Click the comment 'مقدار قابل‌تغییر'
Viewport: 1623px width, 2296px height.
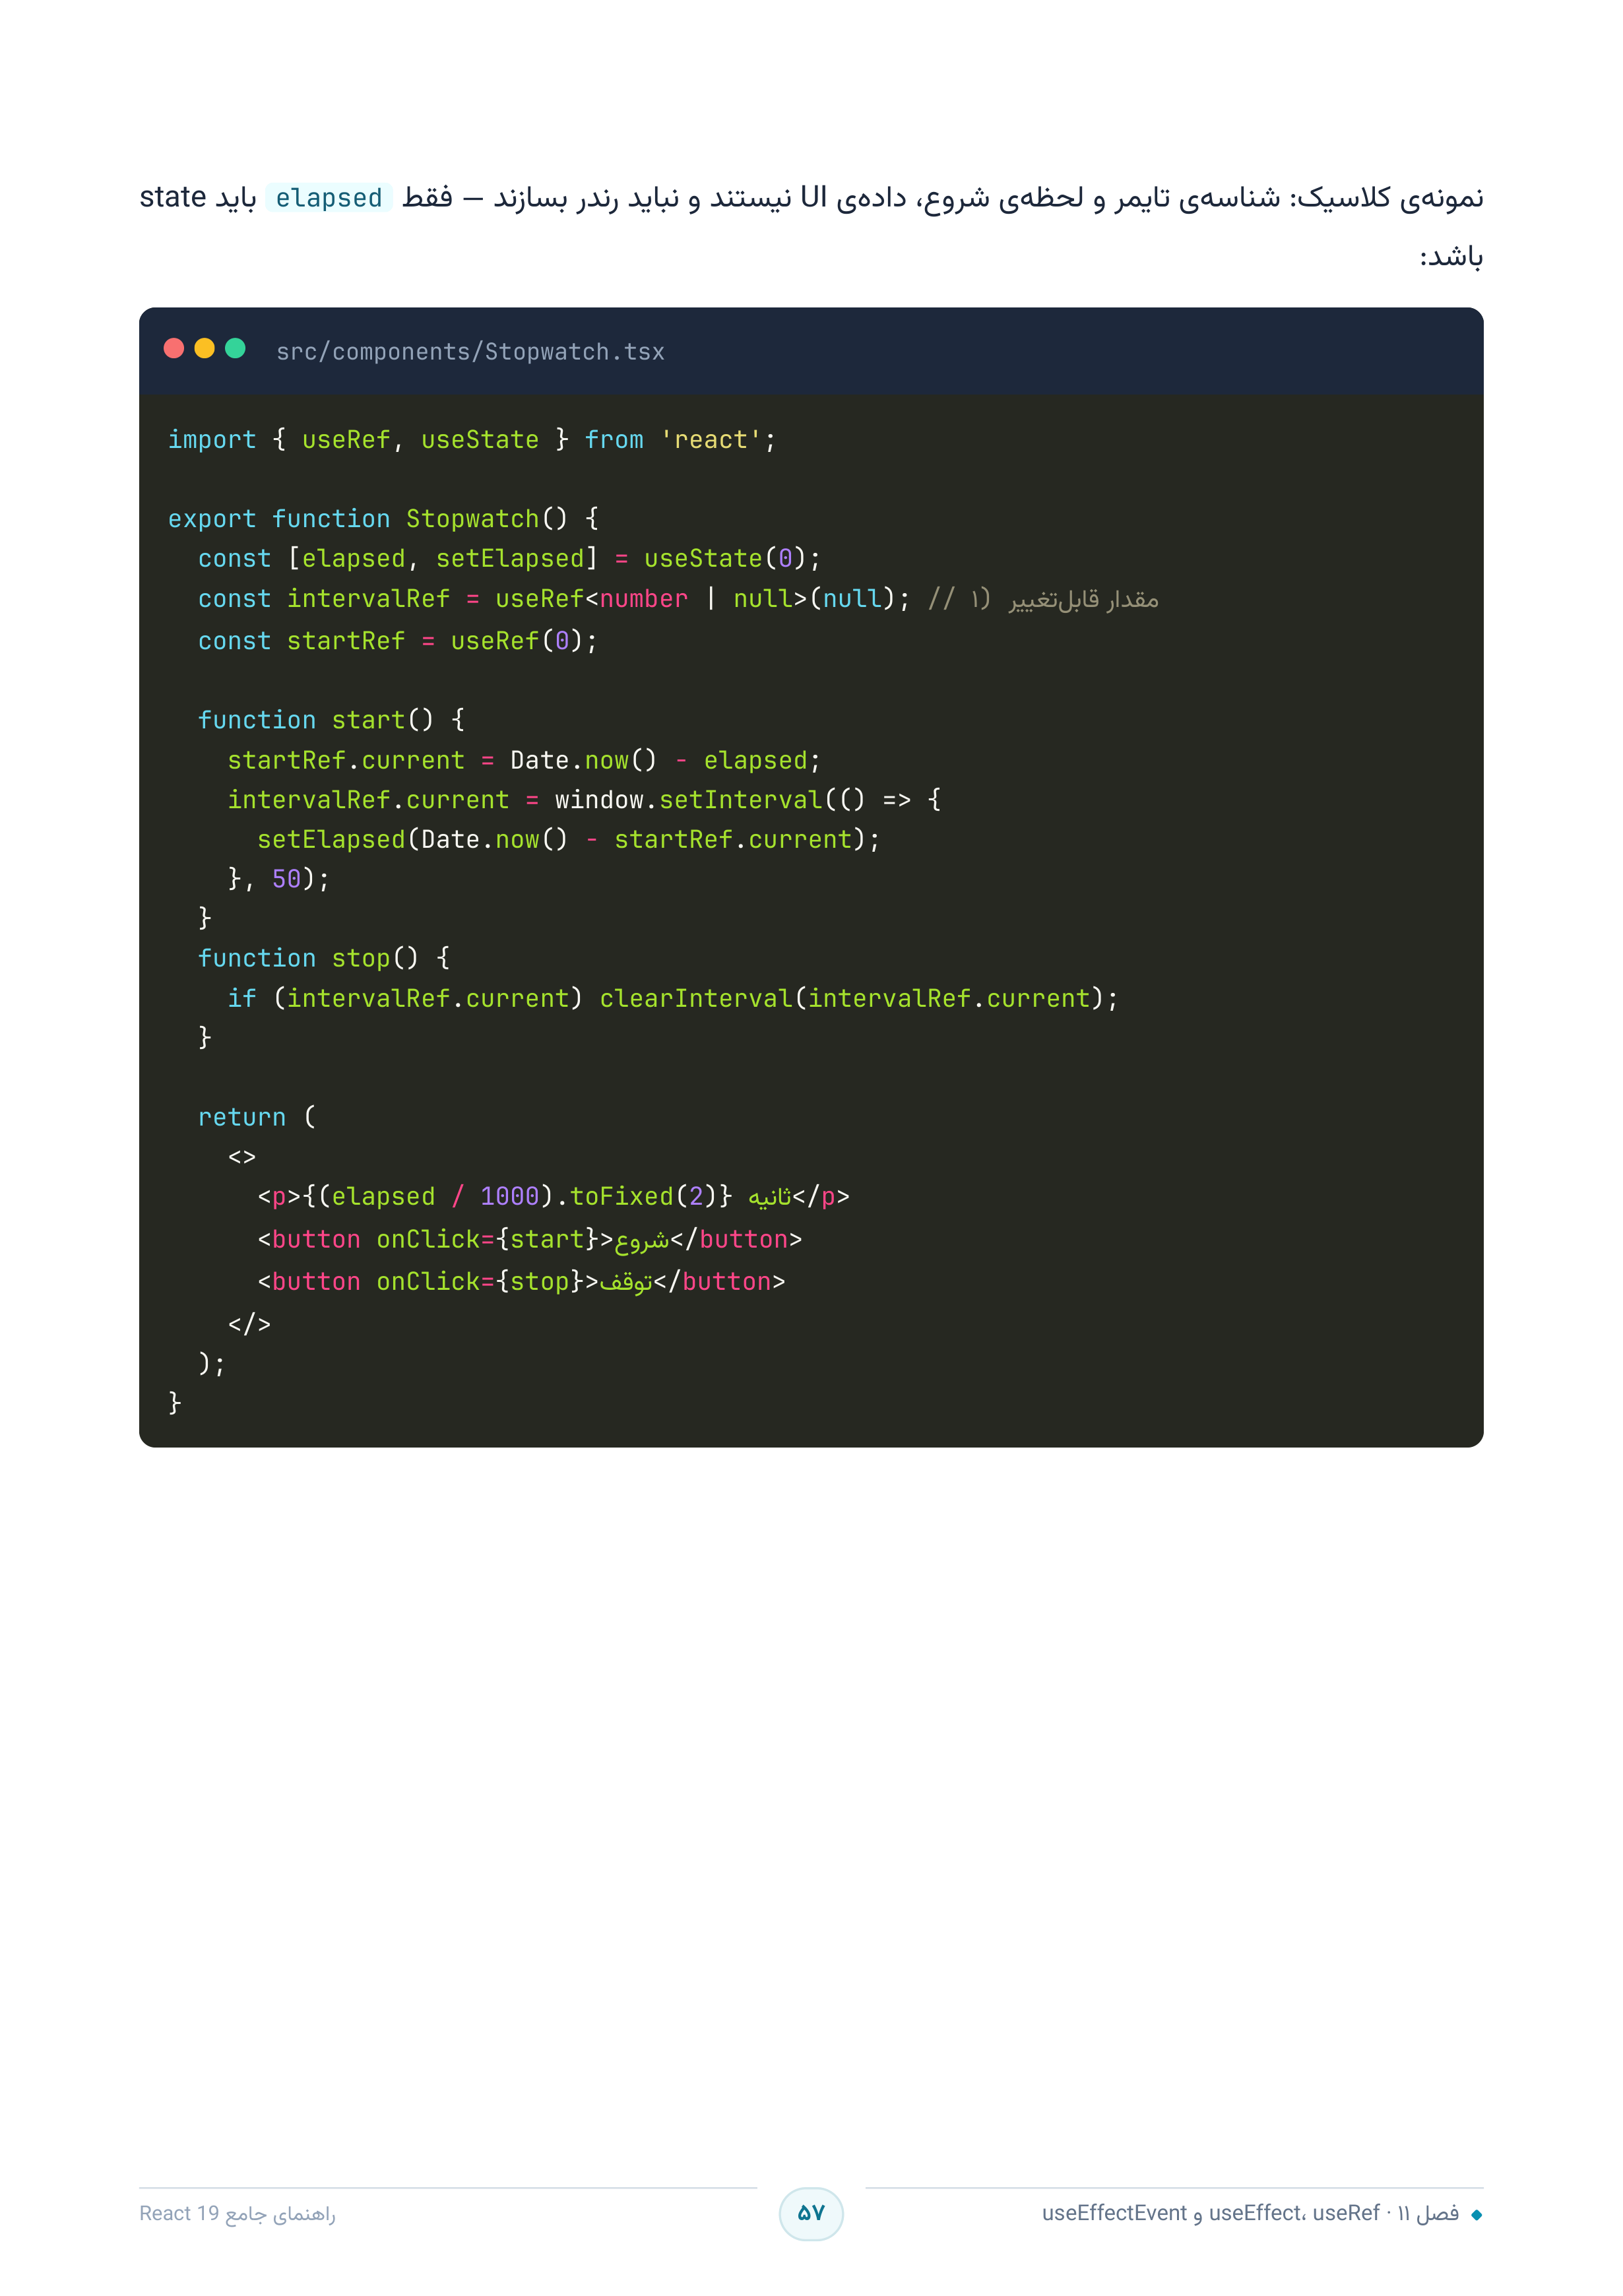[x=1084, y=599]
